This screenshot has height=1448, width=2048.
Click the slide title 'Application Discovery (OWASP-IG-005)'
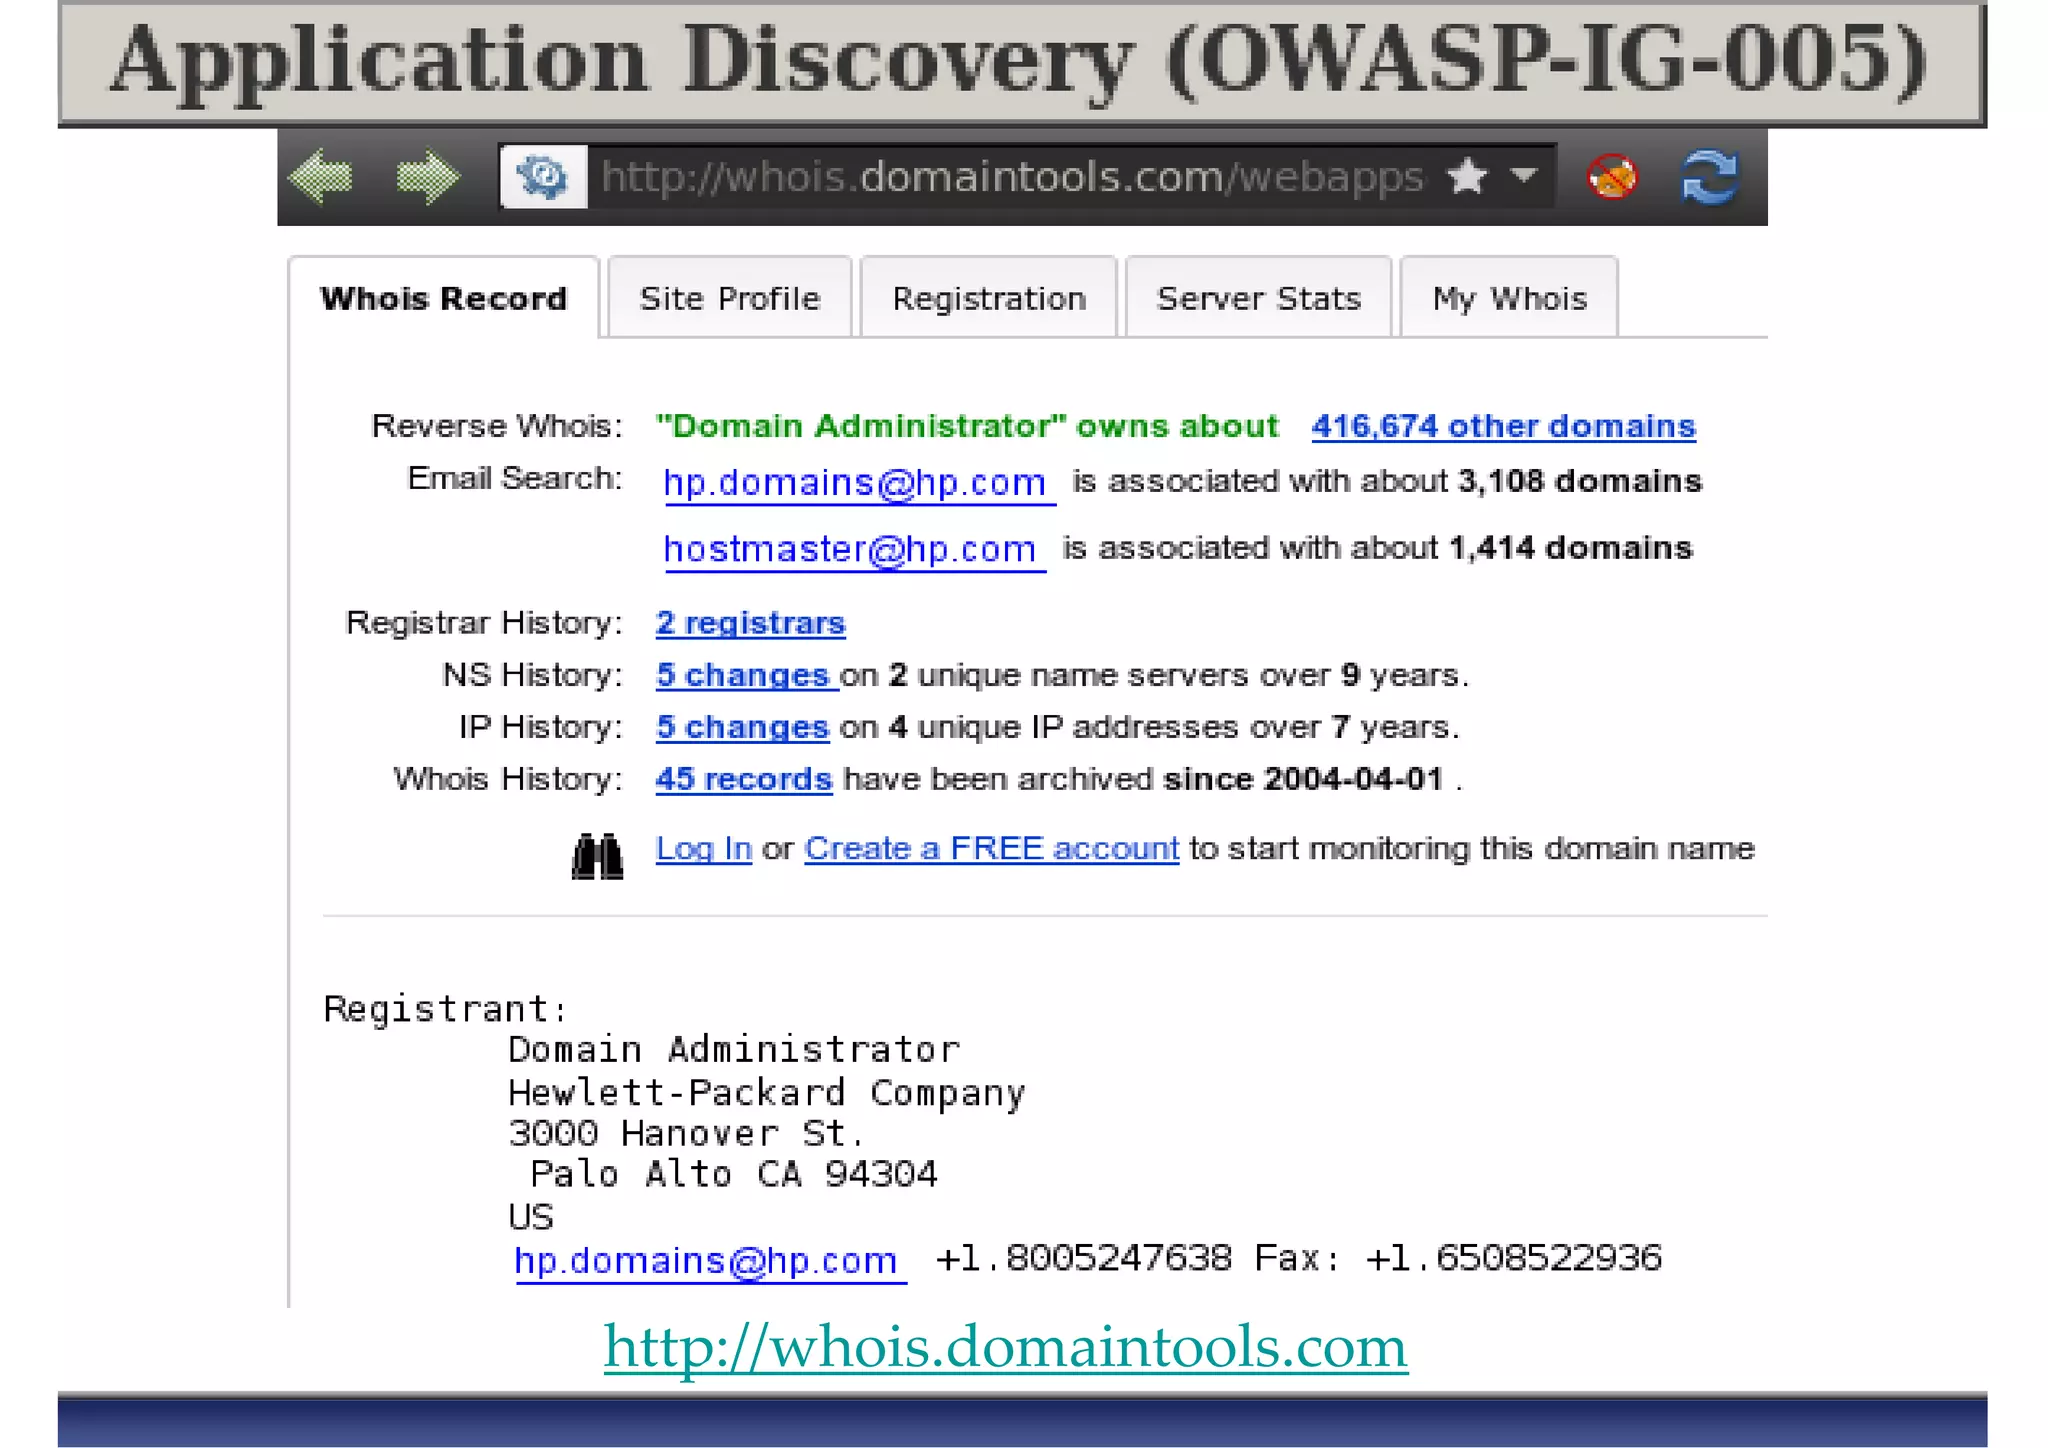[x=1018, y=60]
